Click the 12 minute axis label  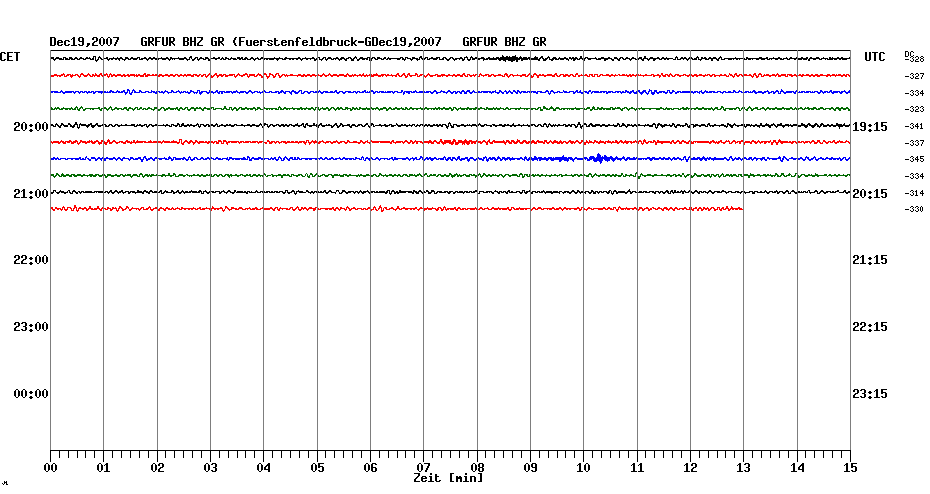coord(690,468)
